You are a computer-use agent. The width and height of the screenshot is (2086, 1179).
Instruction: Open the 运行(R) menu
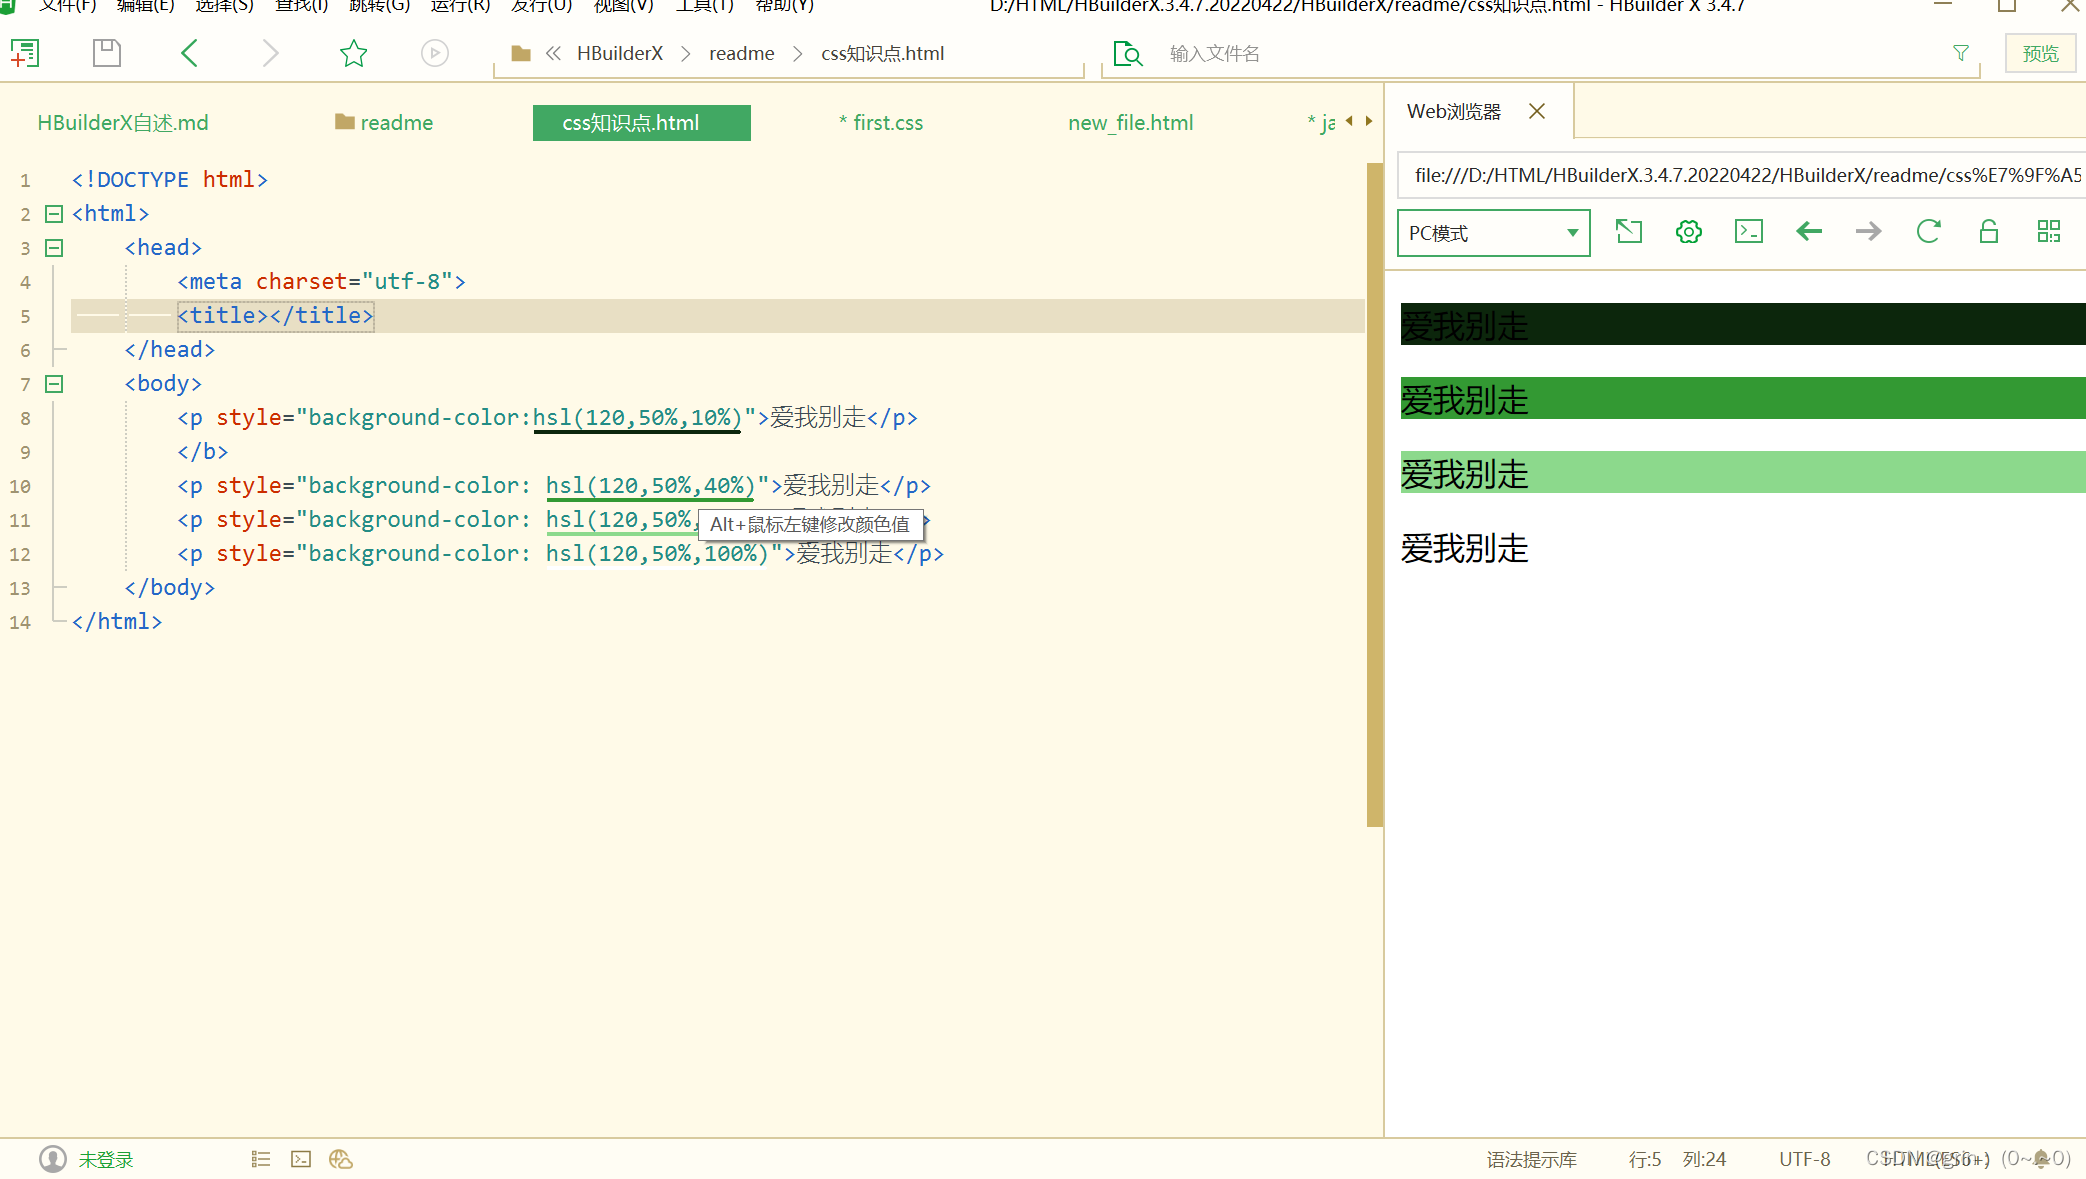coord(459,7)
